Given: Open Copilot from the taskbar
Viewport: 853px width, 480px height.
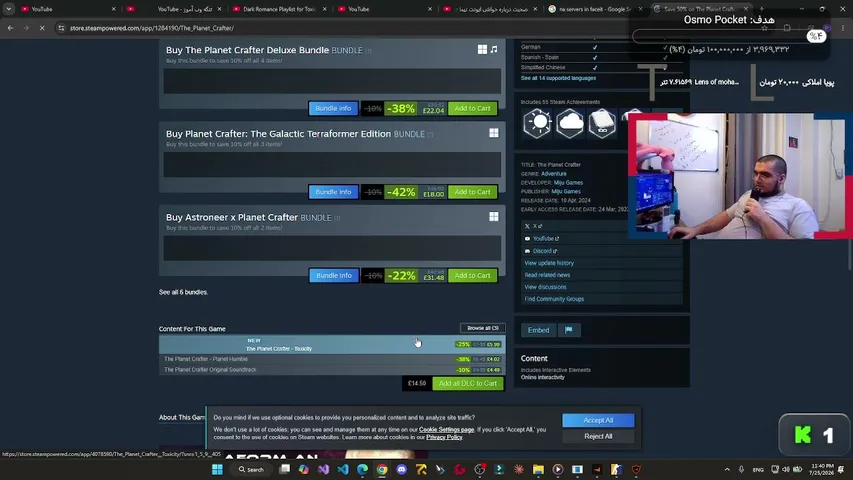Looking at the screenshot, I should [304, 469].
